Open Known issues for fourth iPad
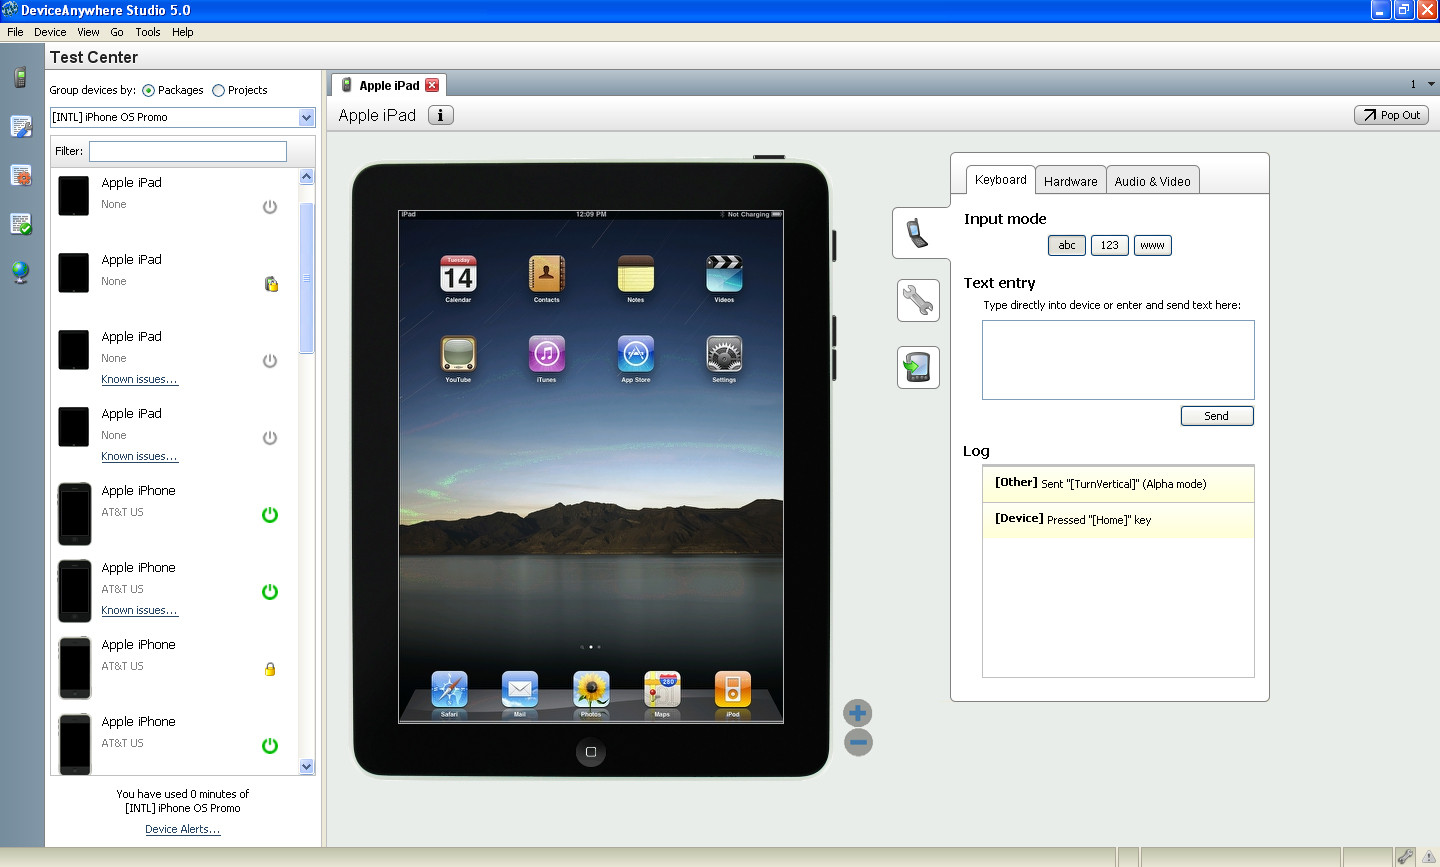 pyautogui.click(x=140, y=456)
